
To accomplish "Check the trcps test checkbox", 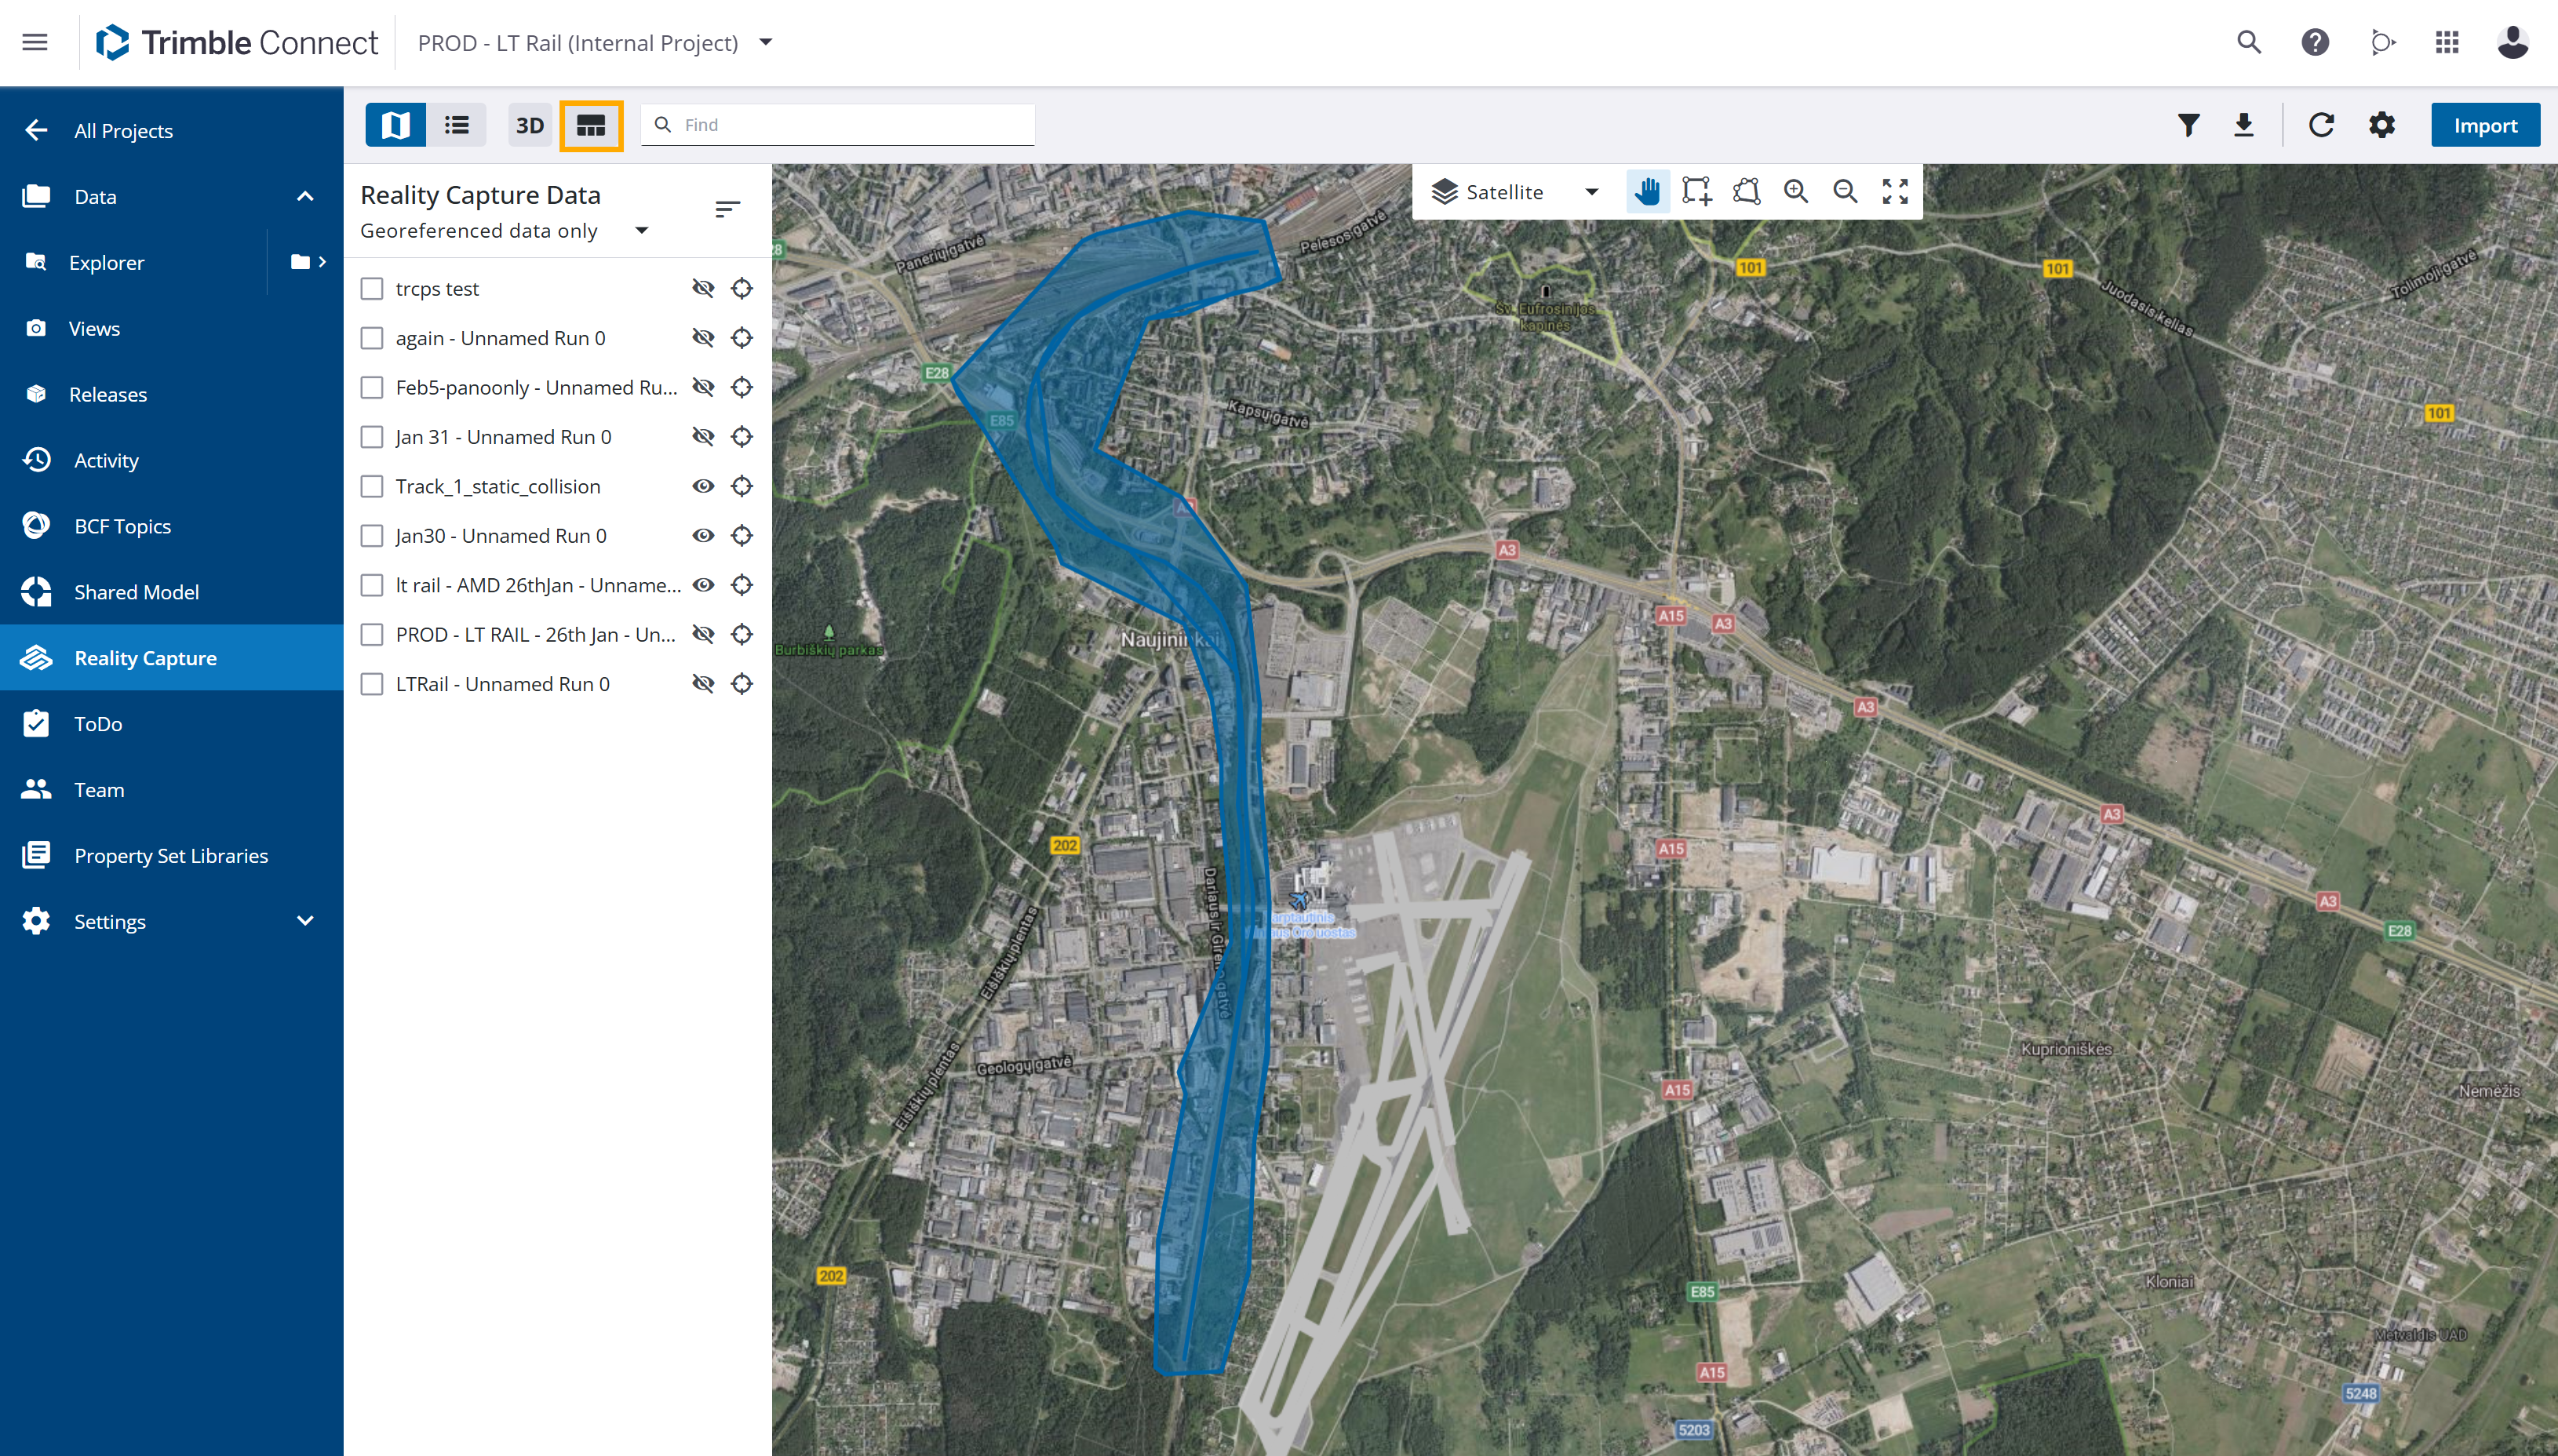I will [372, 289].
